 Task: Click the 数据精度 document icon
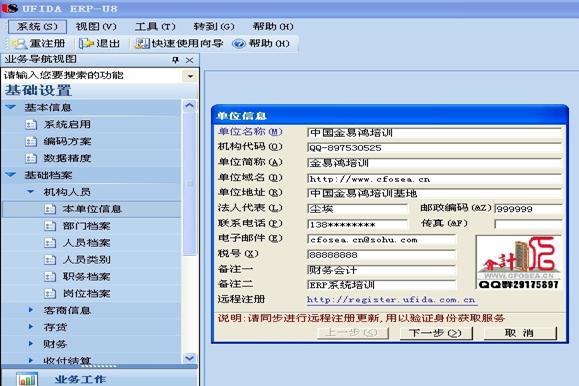tap(31, 158)
